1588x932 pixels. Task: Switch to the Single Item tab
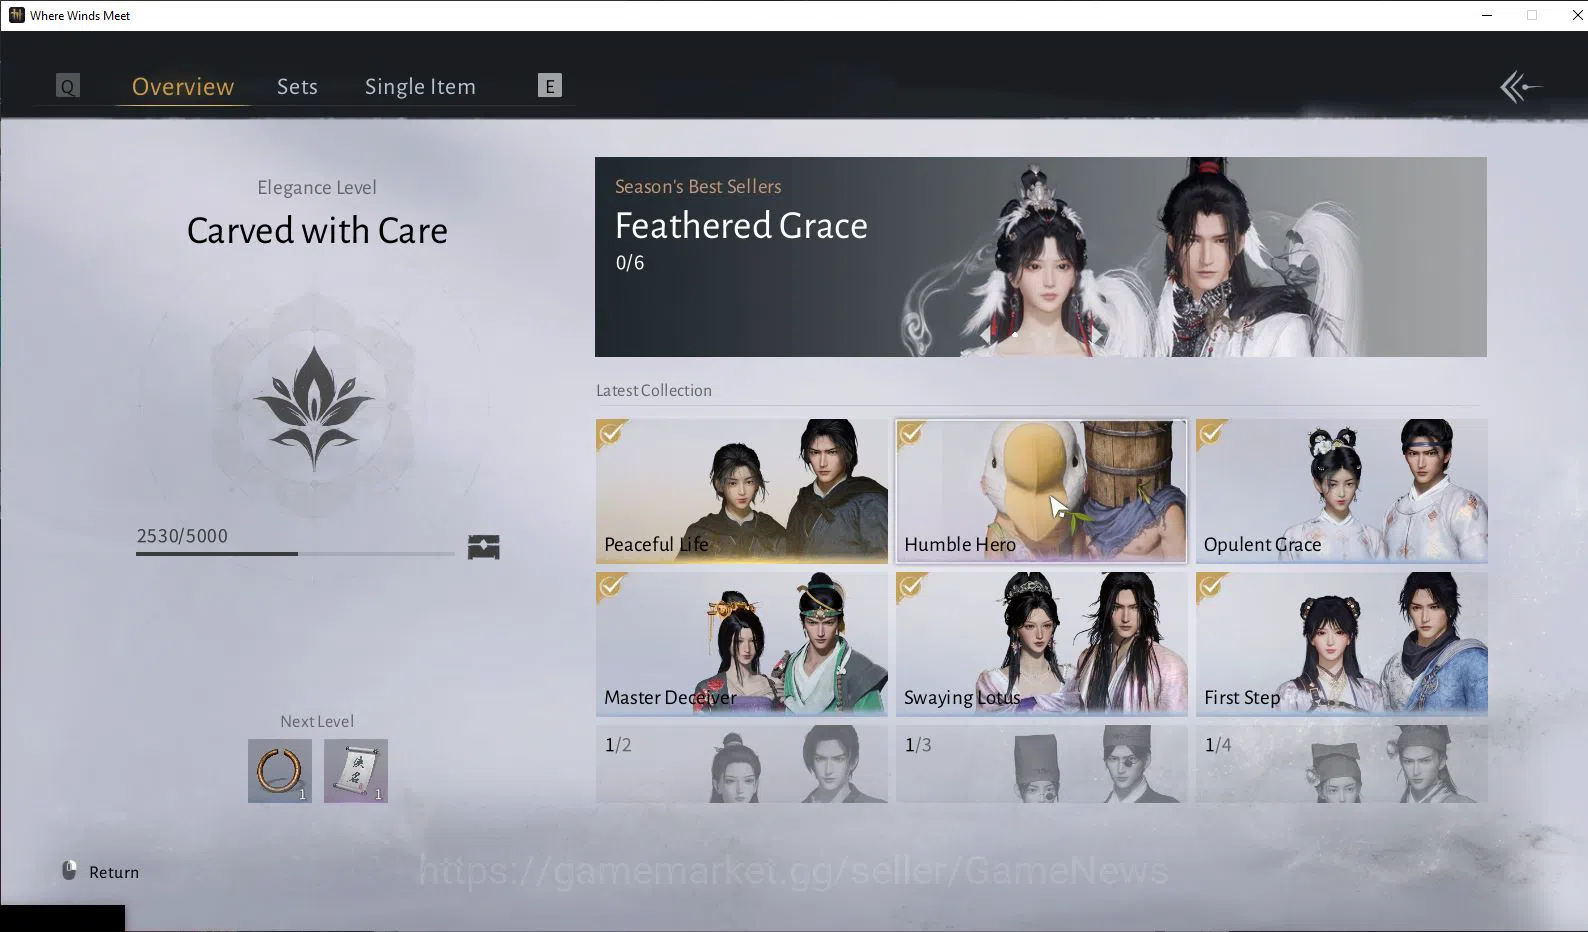coord(420,87)
